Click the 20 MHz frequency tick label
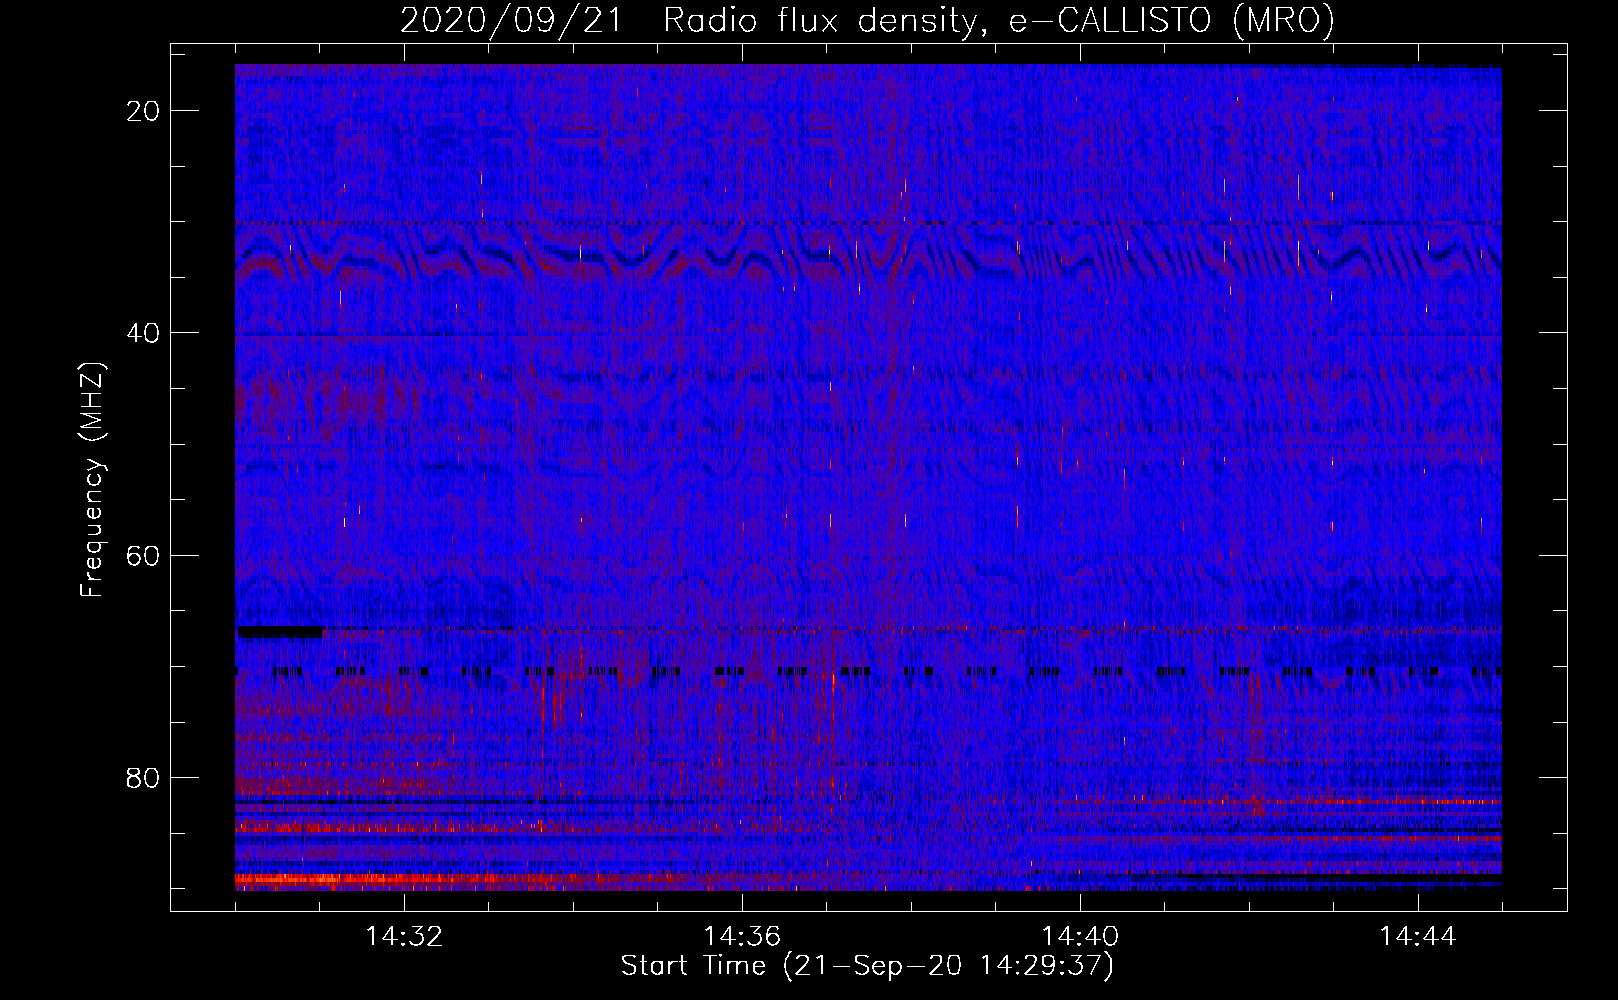 143,111
